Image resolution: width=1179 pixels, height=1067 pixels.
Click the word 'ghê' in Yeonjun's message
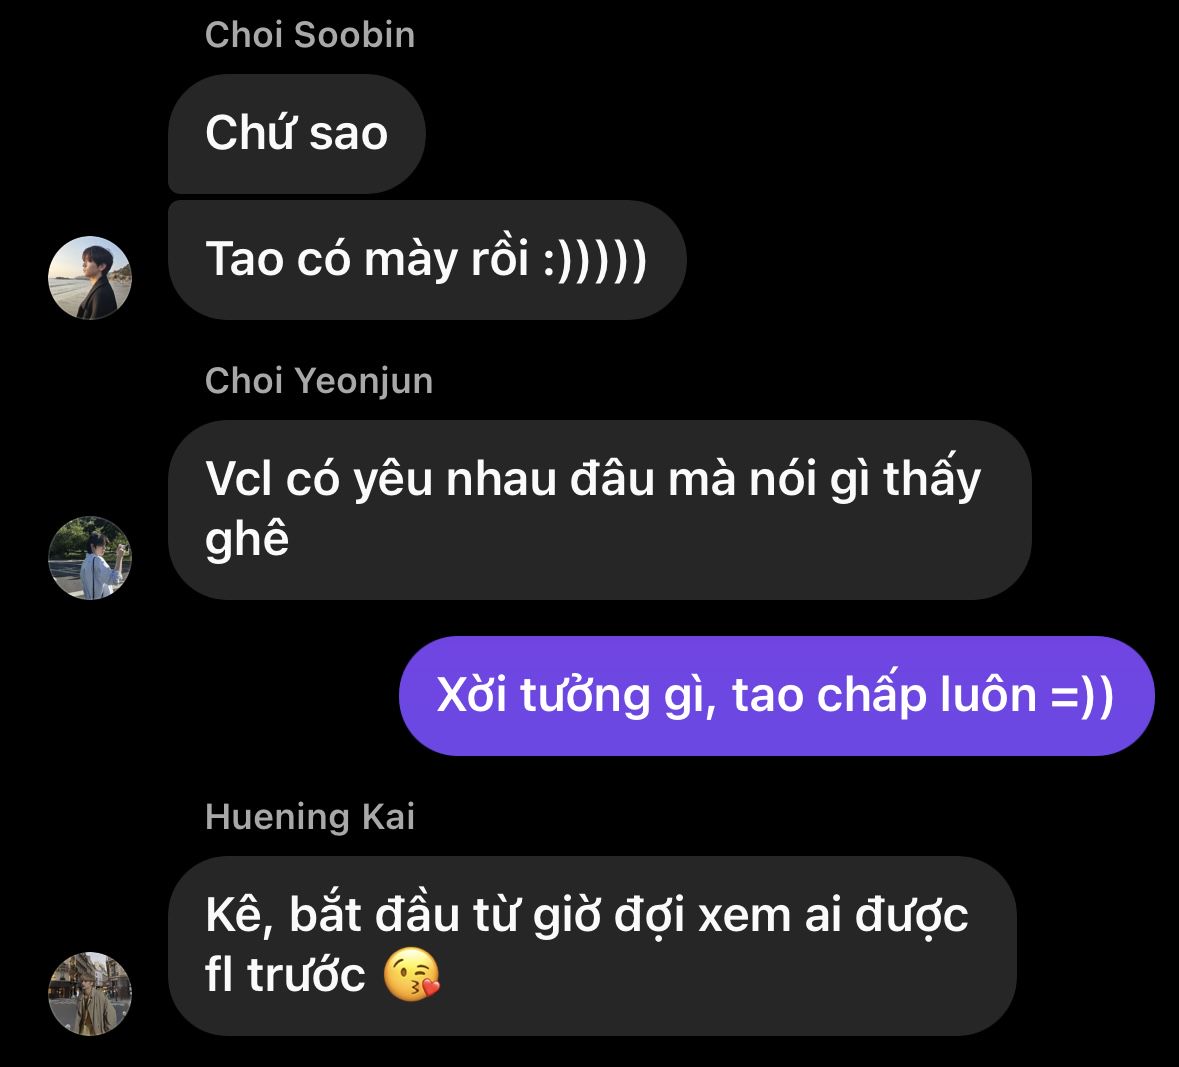coord(247,540)
